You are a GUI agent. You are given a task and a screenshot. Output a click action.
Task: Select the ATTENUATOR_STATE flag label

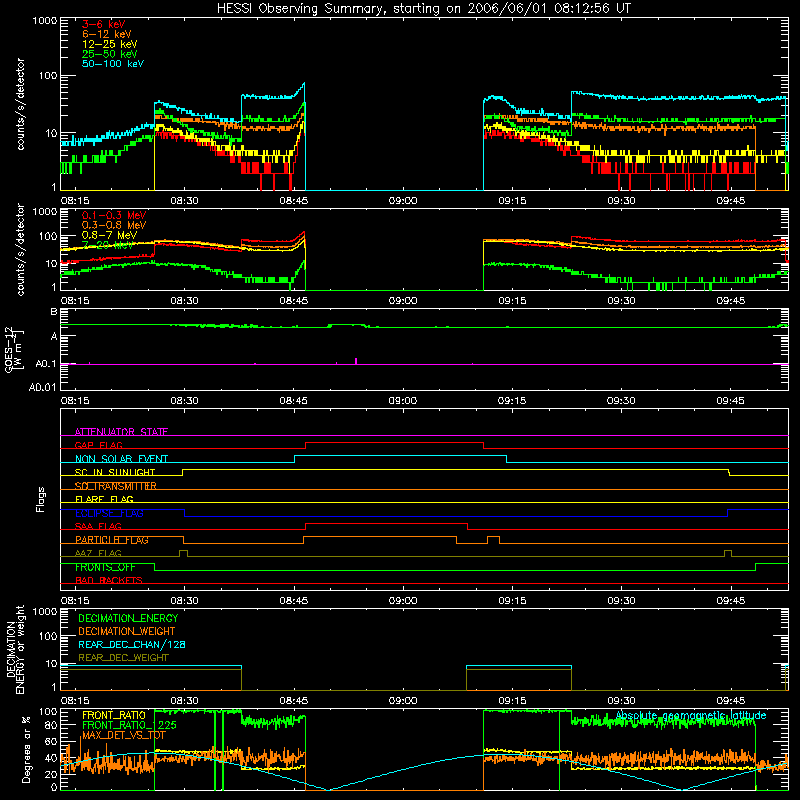(x=121, y=432)
